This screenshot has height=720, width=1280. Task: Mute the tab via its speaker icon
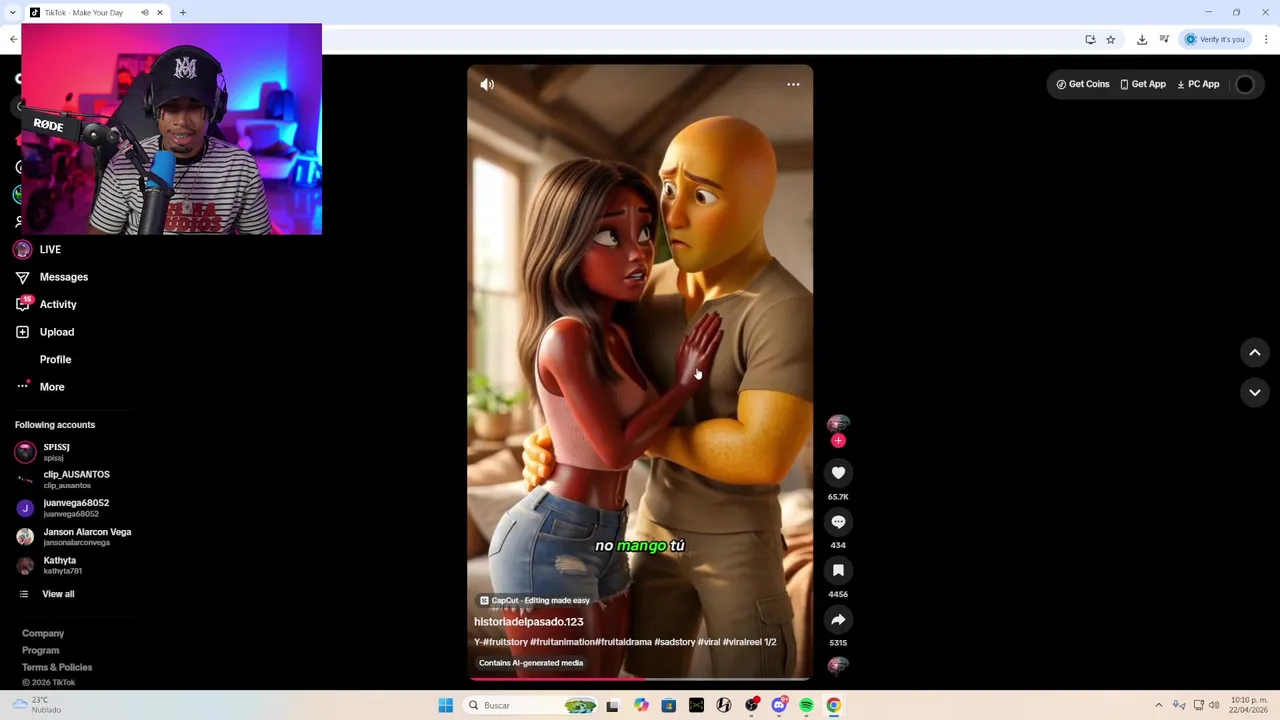coord(144,12)
